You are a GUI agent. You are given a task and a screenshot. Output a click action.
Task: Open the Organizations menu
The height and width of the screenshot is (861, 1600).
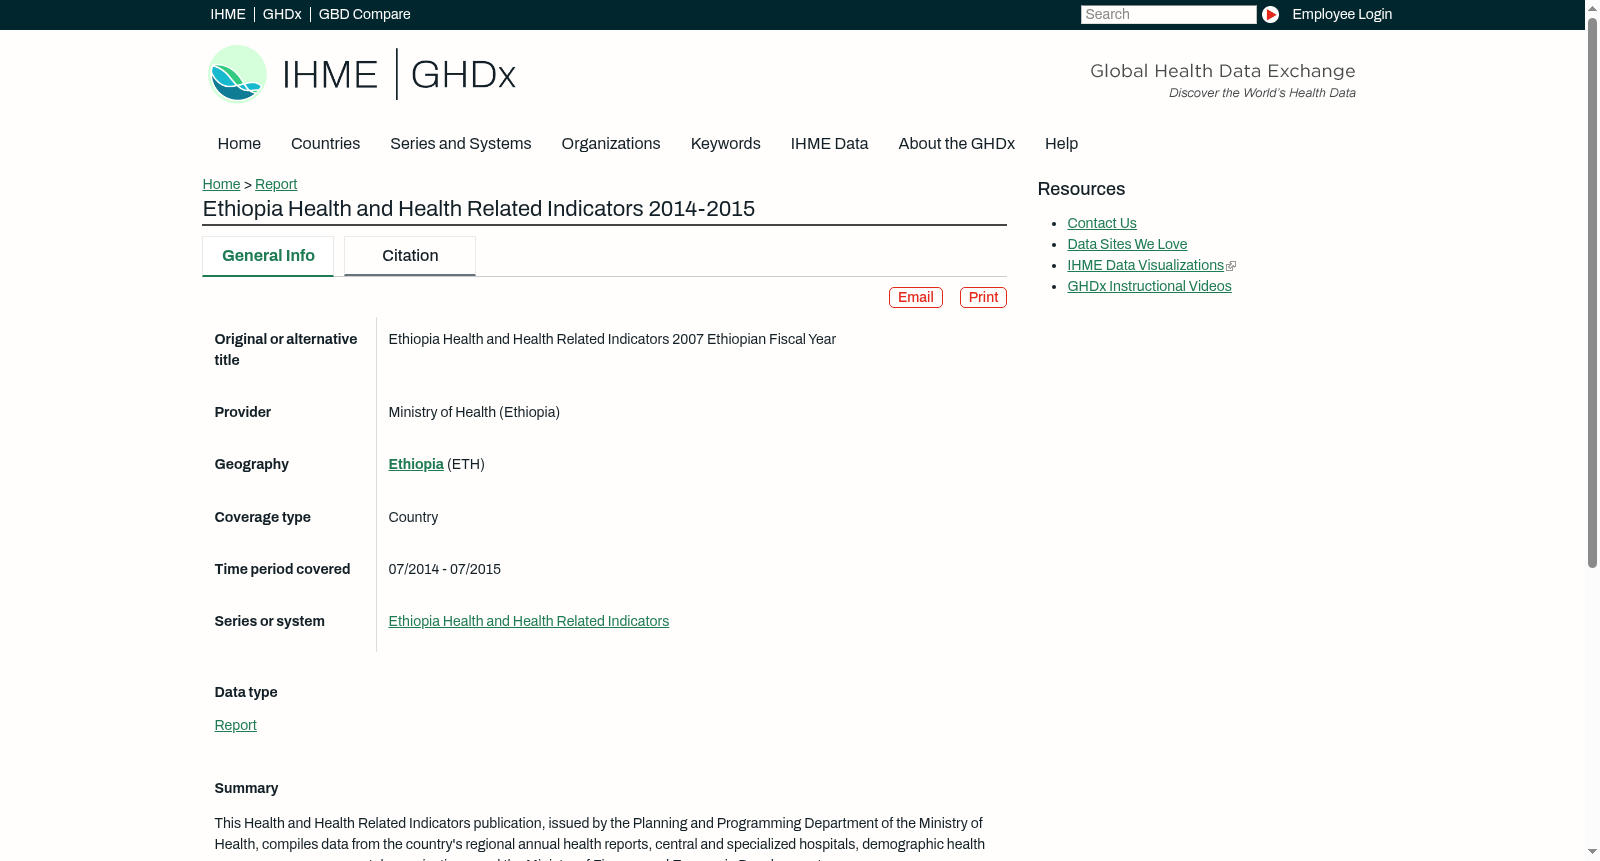click(611, 144)
